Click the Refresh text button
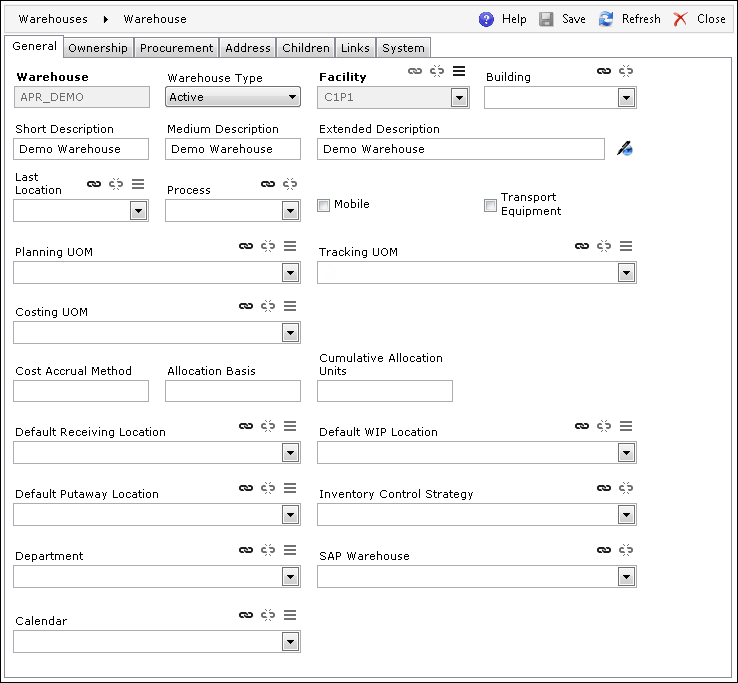Image resolution: width=738 pixels, height=683 pixels. click(641, 19)
